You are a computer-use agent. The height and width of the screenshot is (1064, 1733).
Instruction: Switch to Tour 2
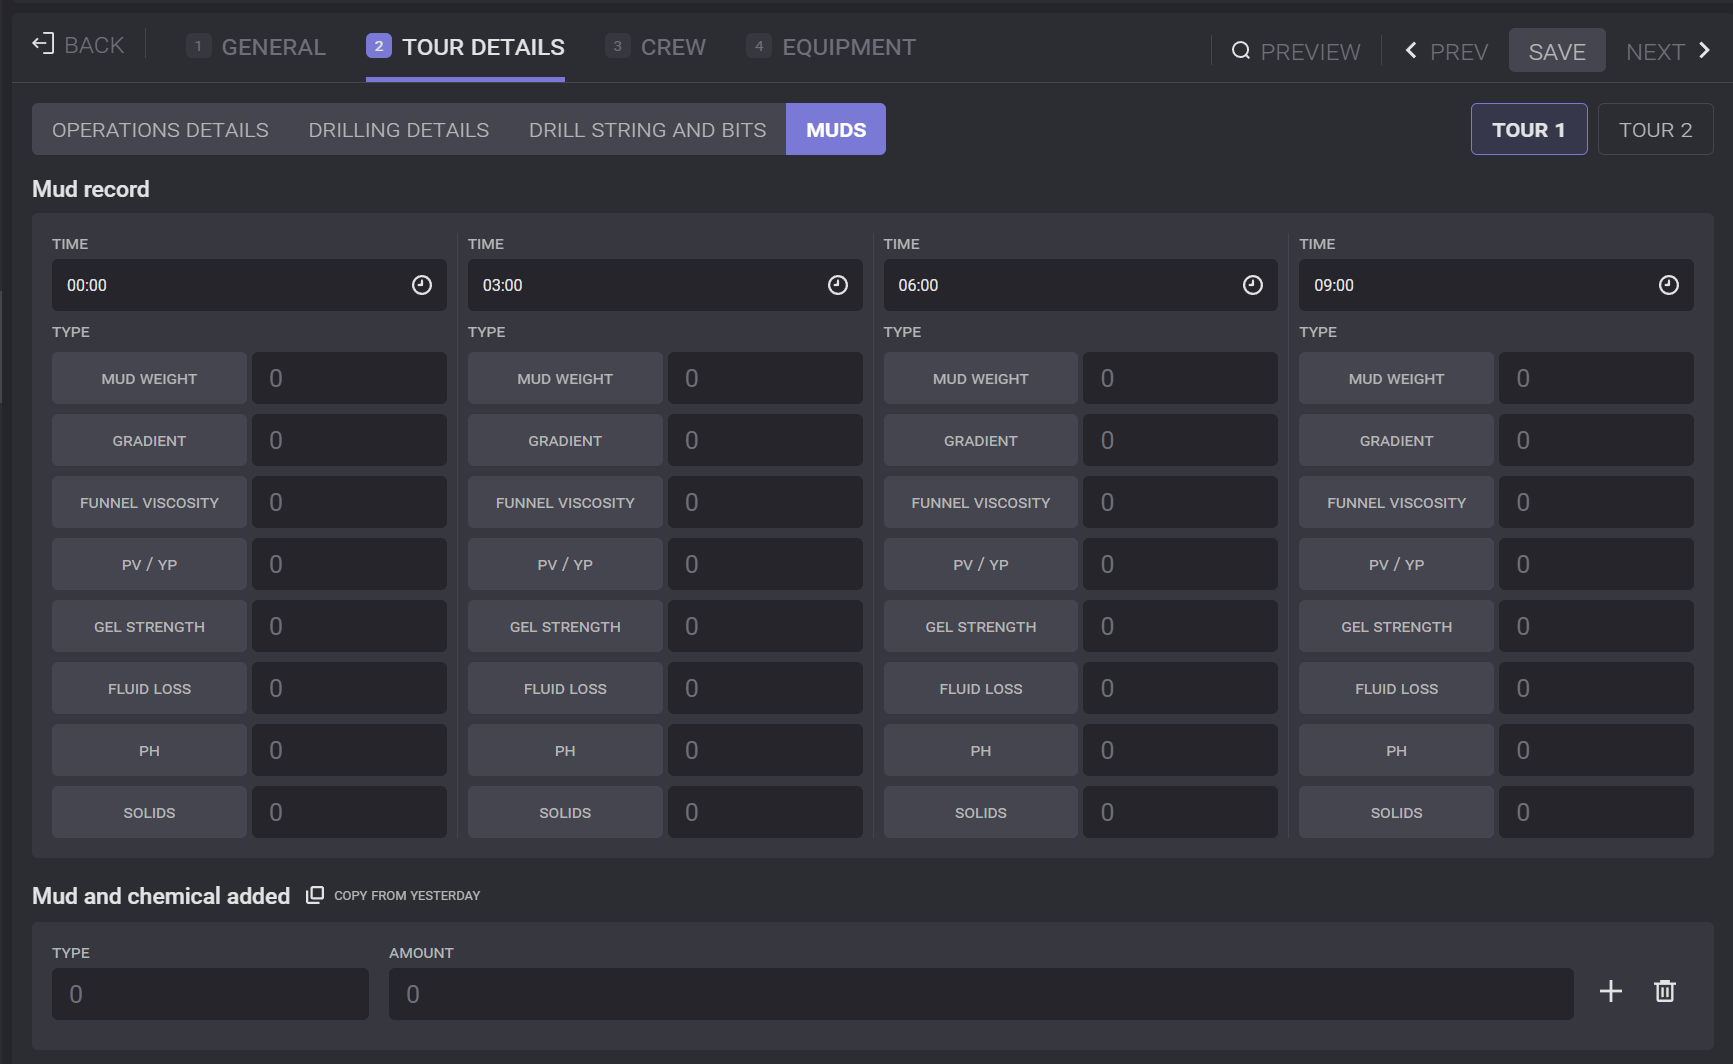tap(1654, 130)
